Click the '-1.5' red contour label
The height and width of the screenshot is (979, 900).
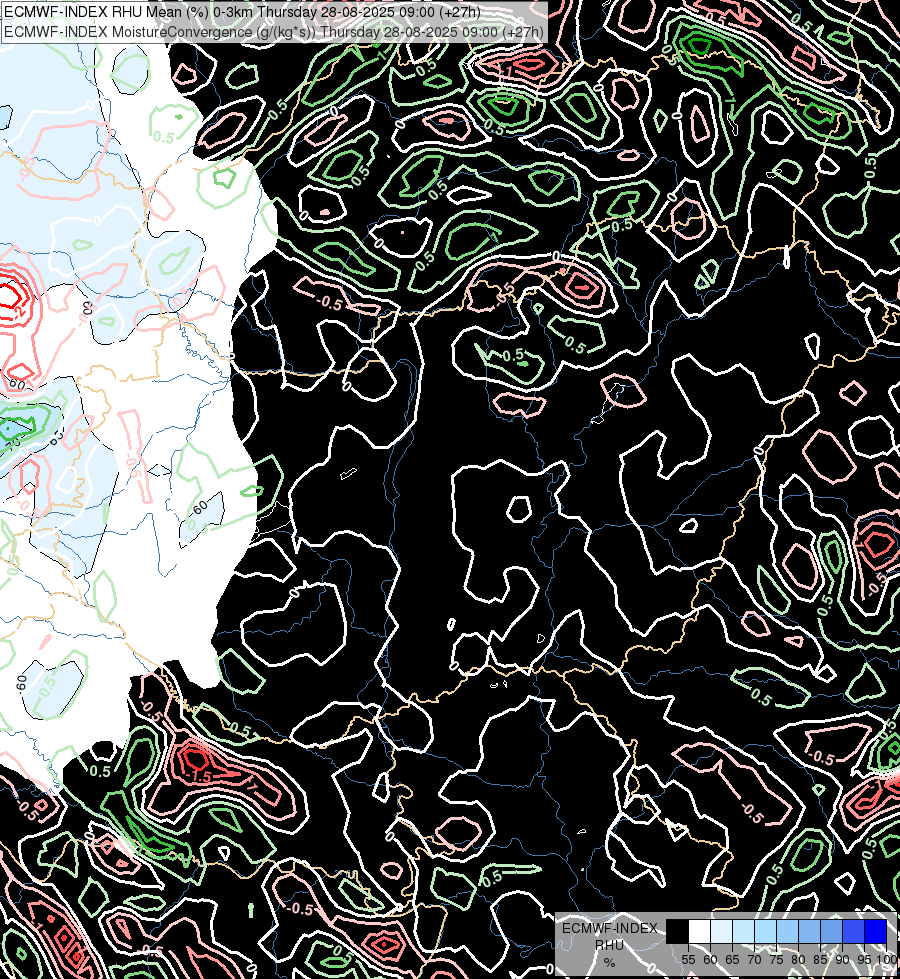tap(200, 775)
